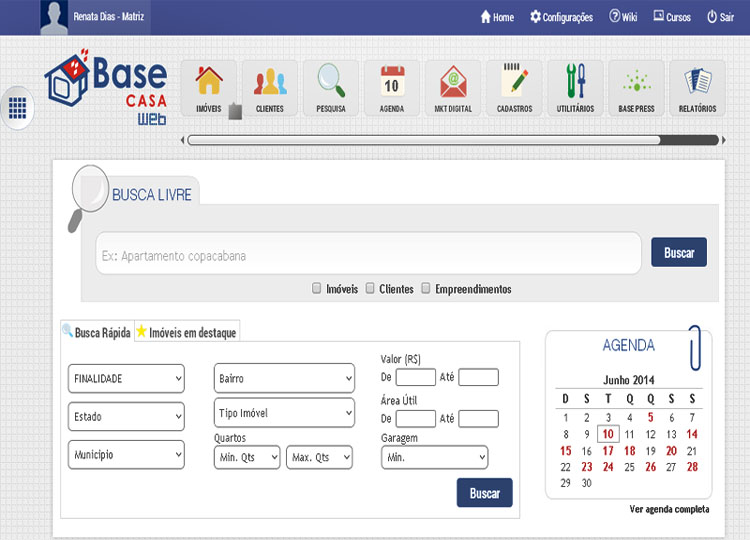Select day 15 in the calendar
This screenshot has width=750, height=540.
[566, 451]
